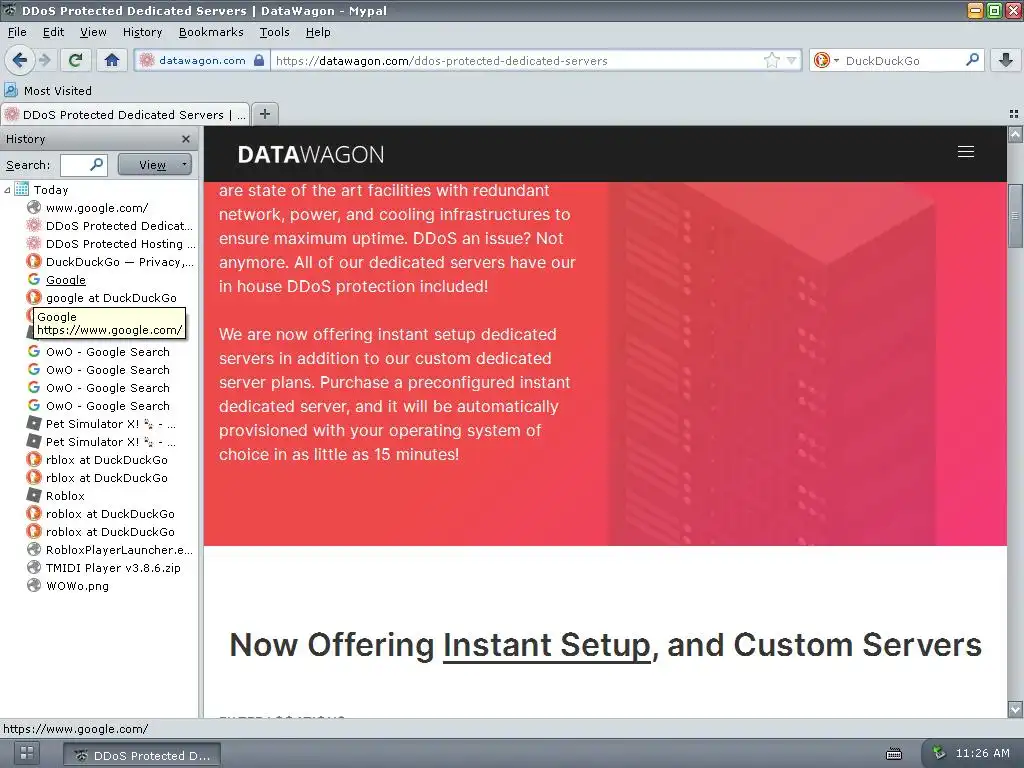
Task: Click the page scrollbar up arrow
Action: (1015, 135)
